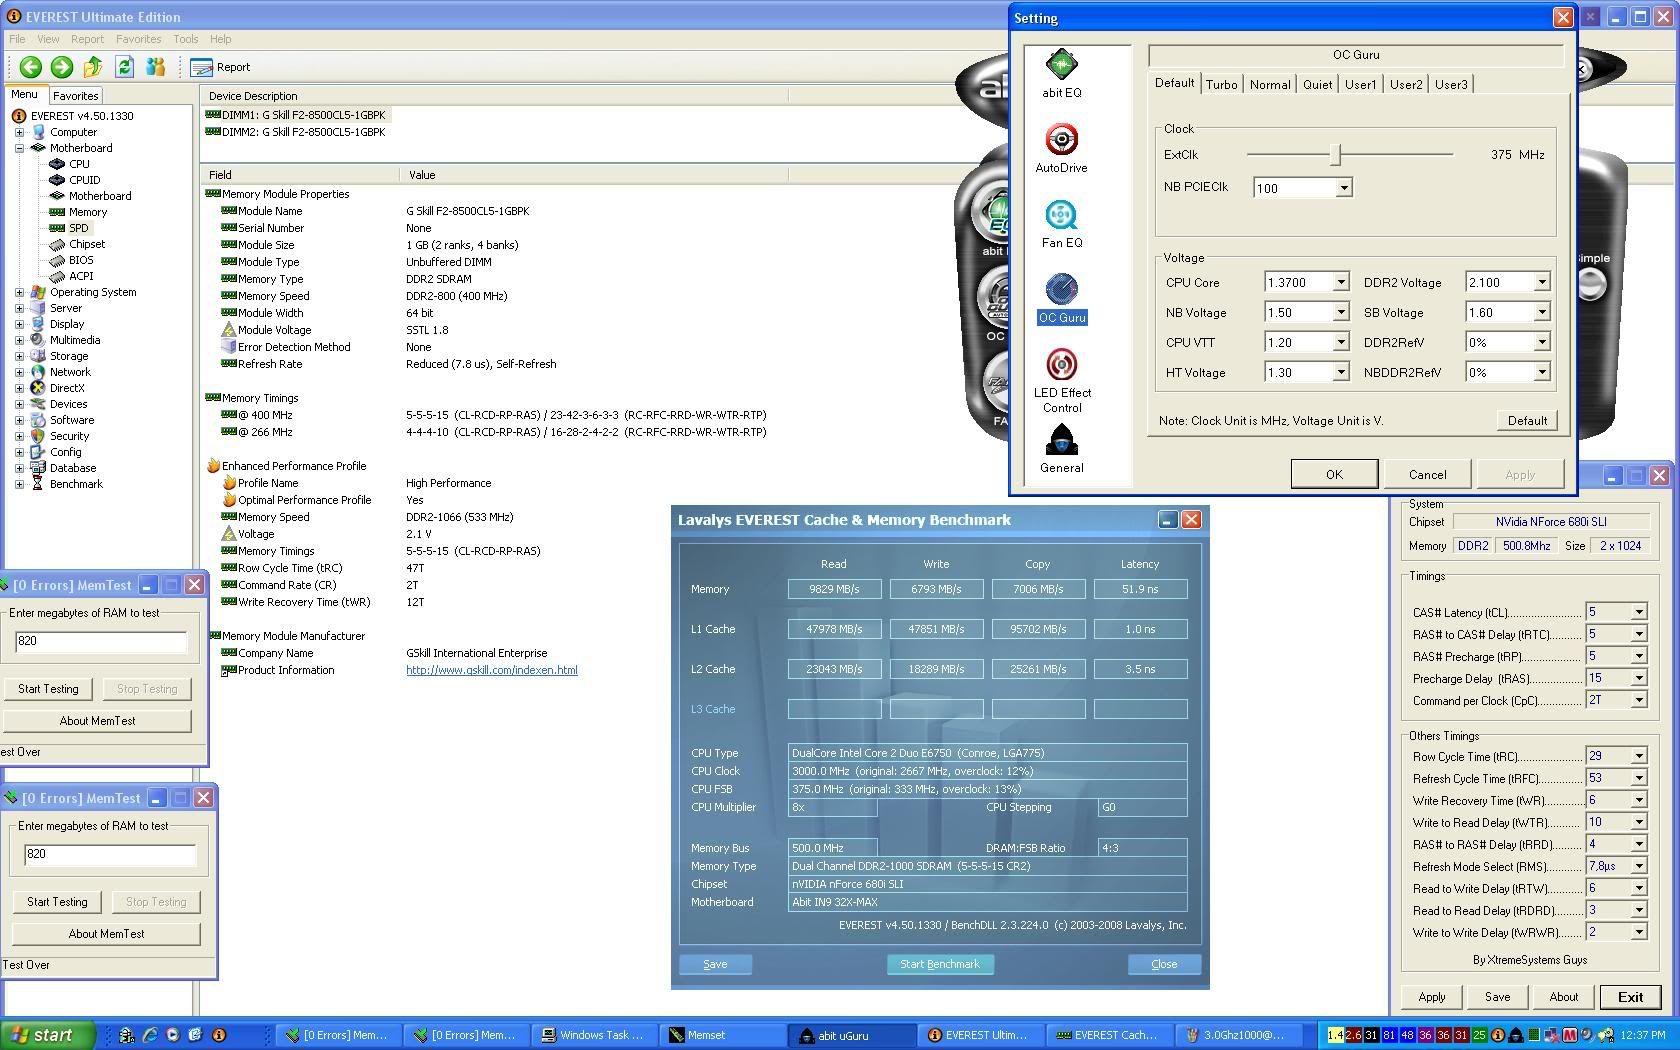The height and width of the screenshot is (1050, 1680).
Task: Click Exit button in Memset window
Action: point(1630,997)
